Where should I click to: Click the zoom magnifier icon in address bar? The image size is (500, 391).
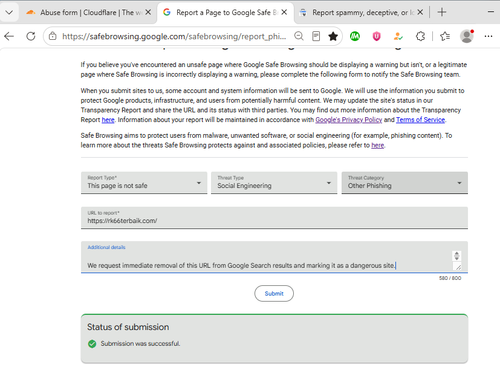tap(299, 36)
